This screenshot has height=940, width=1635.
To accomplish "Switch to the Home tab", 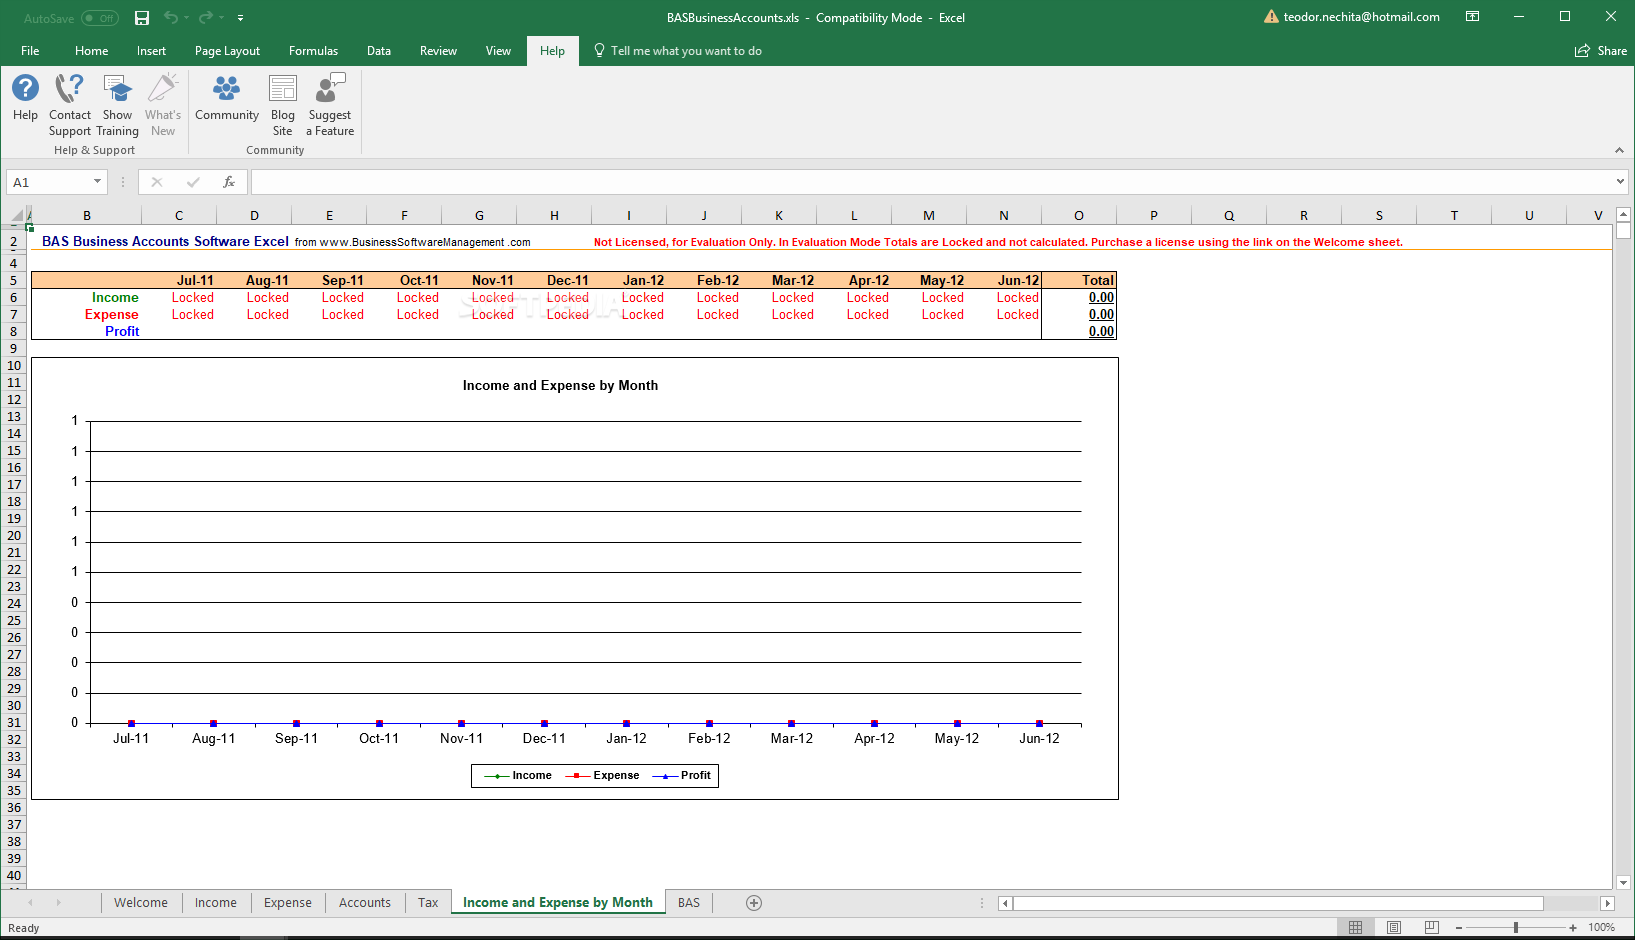I will tap(91, 51).
